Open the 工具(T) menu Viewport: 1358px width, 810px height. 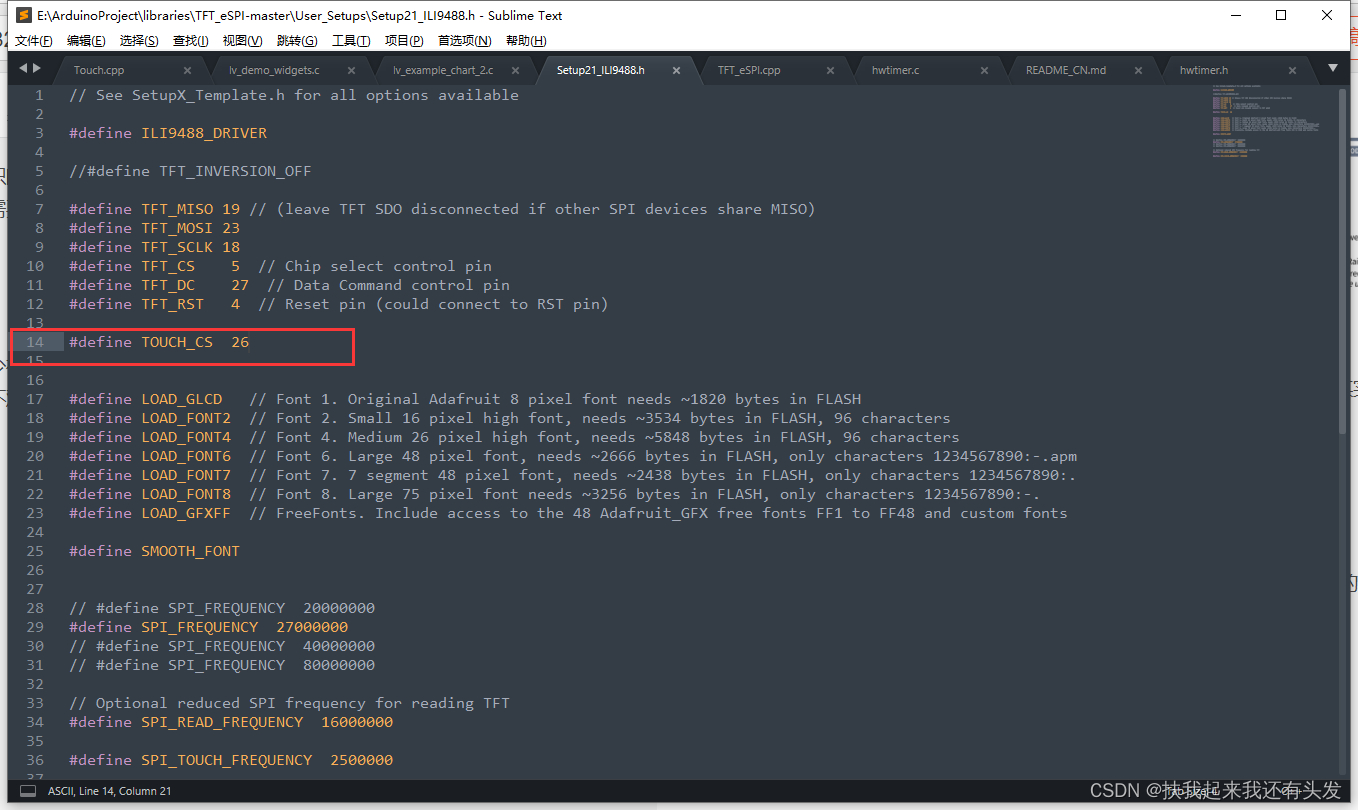351,41
